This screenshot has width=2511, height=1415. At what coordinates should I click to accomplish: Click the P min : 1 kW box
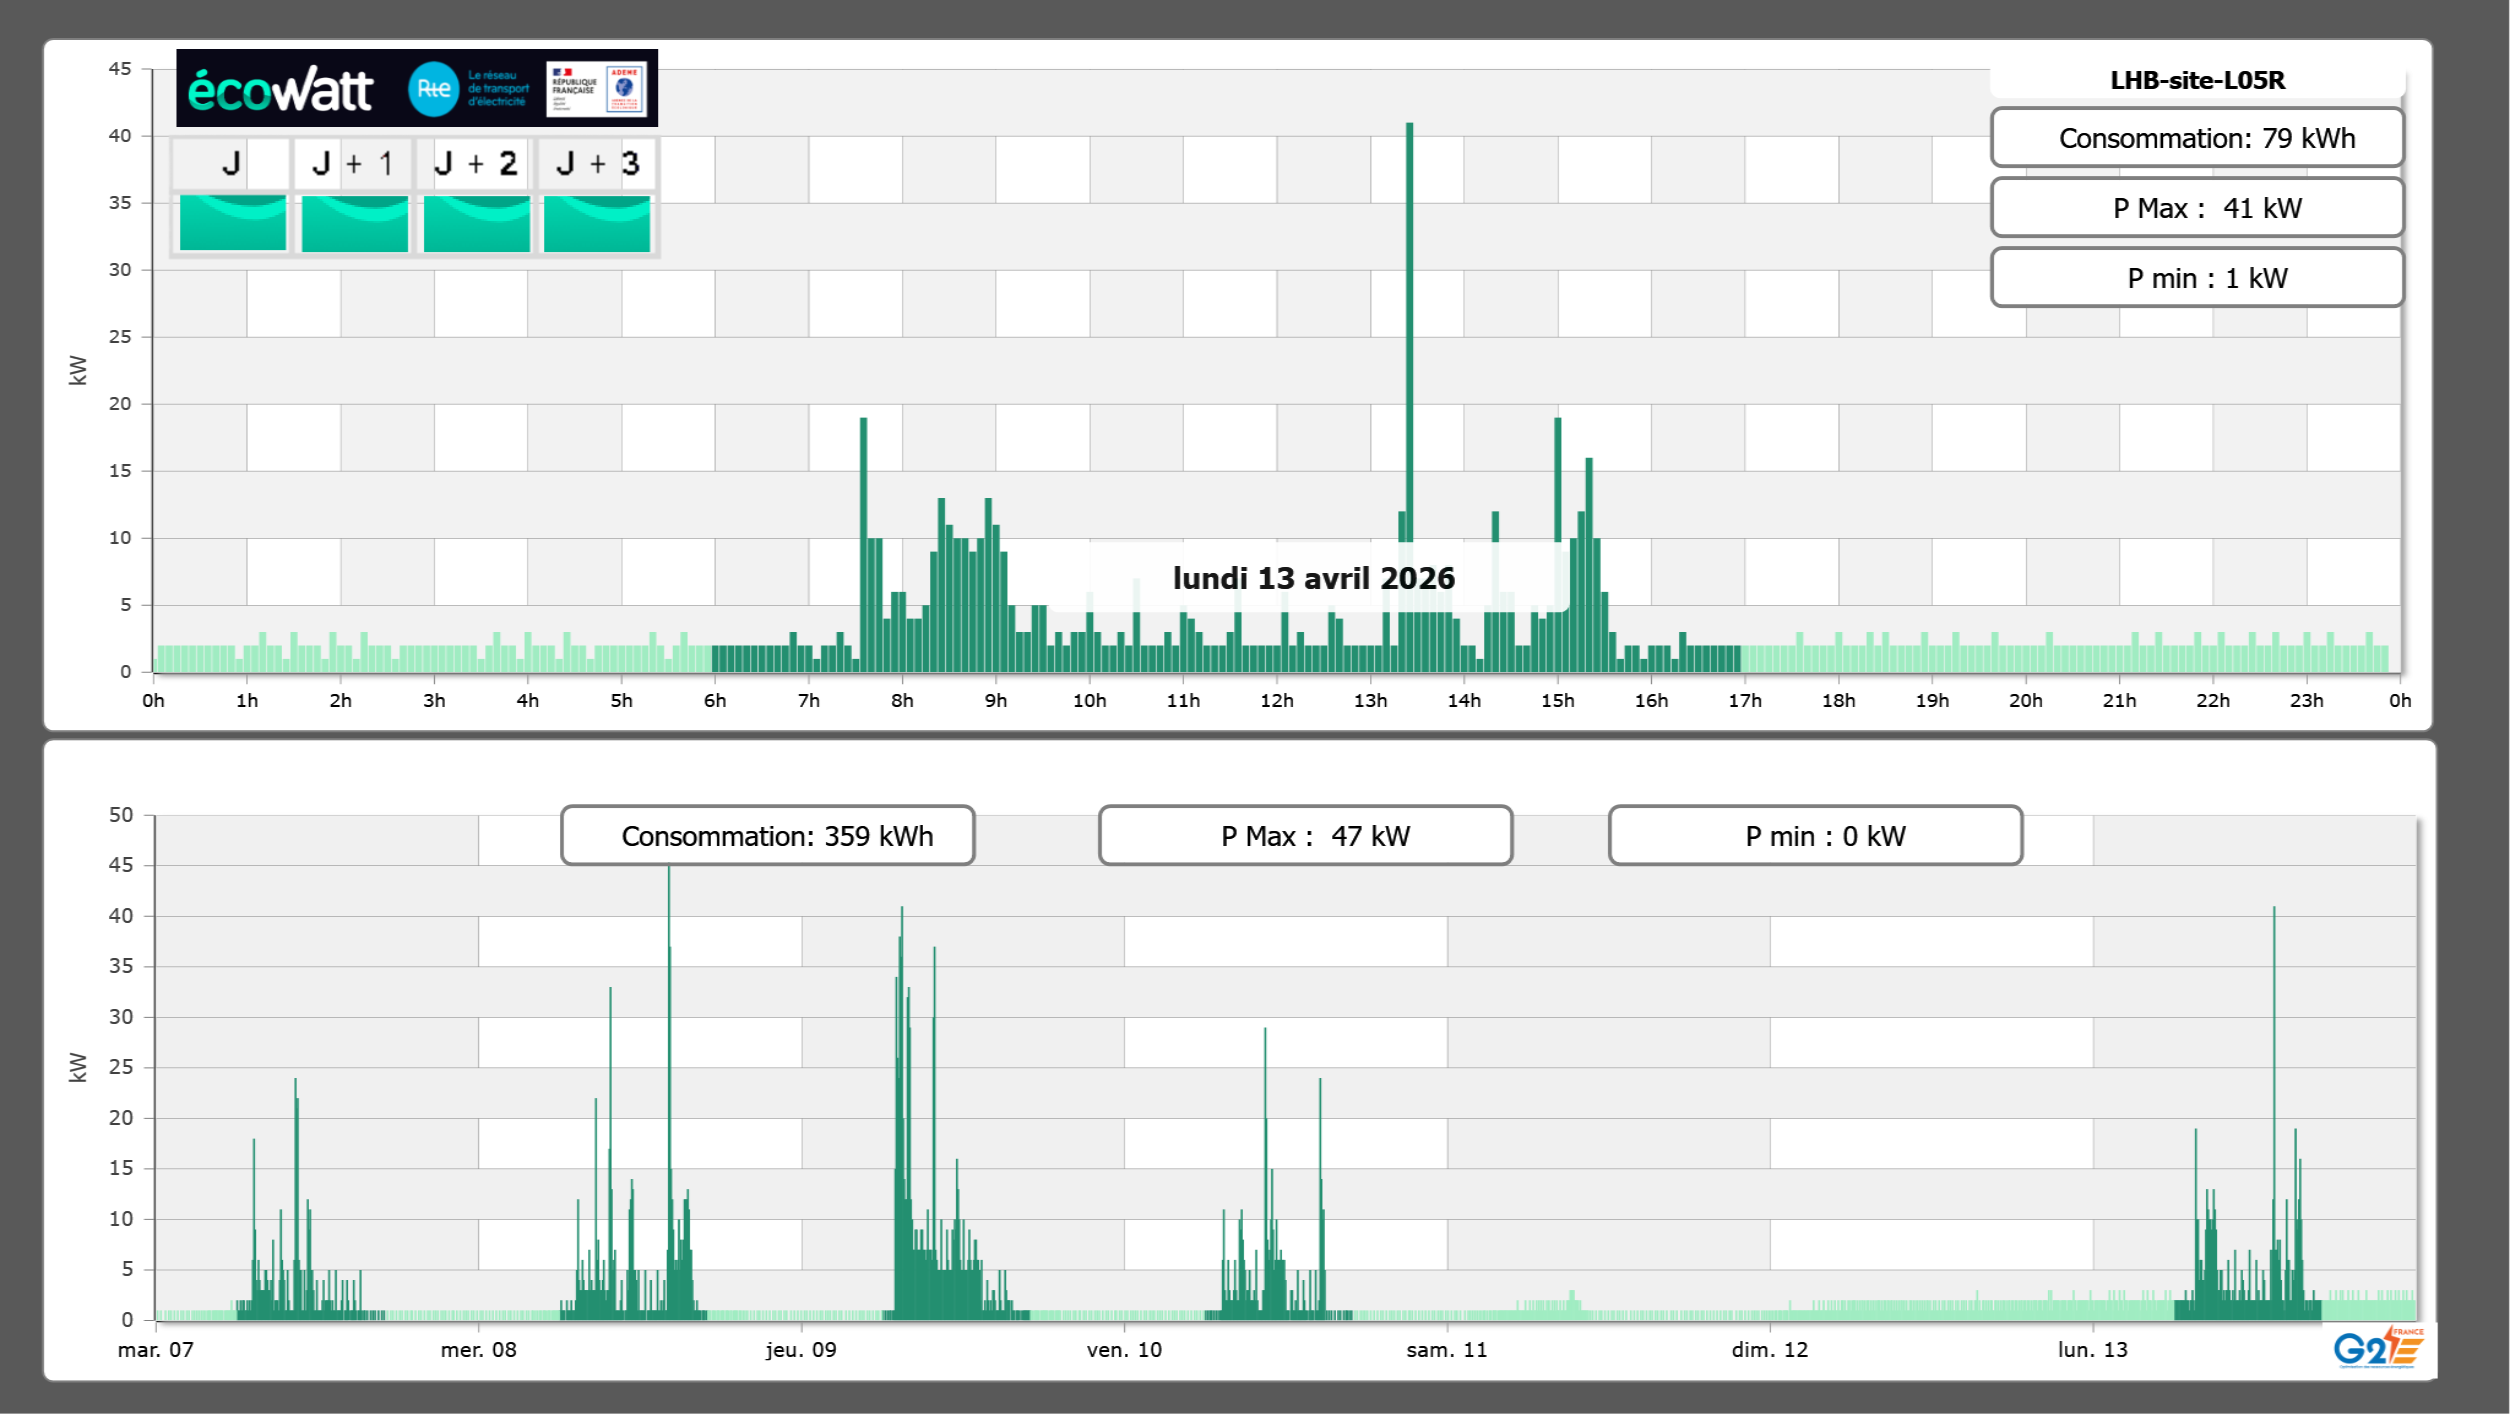pos(2196,278)
